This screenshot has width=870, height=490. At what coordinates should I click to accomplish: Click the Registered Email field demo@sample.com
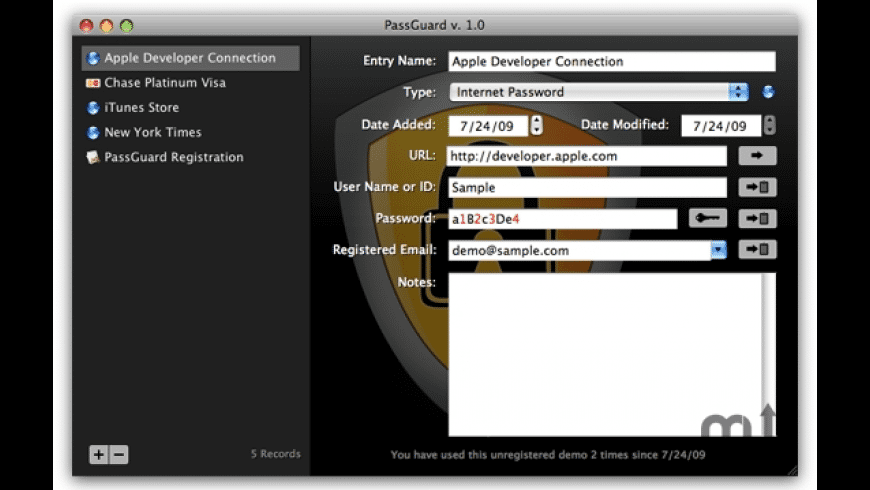580,250
